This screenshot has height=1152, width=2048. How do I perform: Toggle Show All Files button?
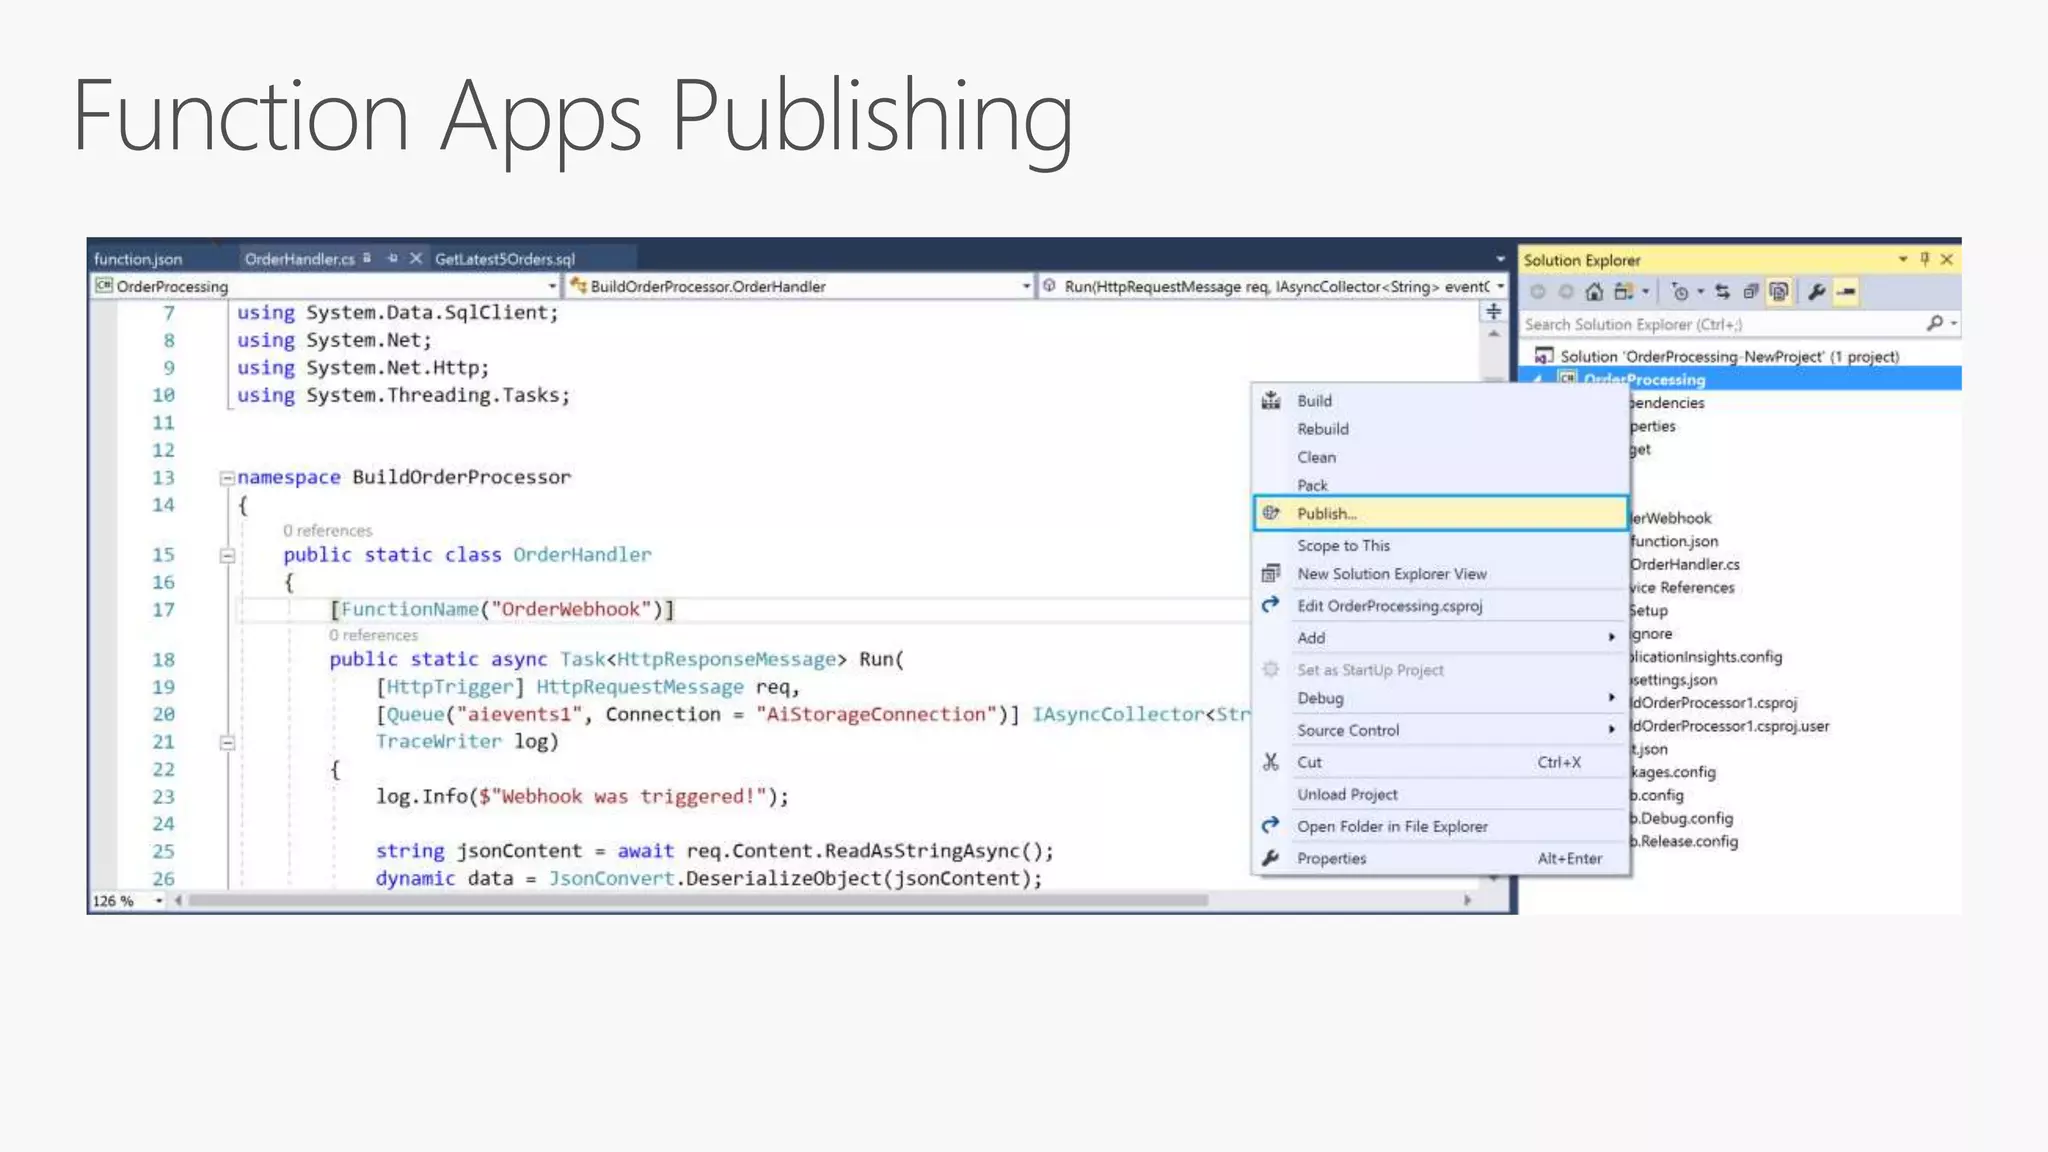pyautogui.click(x=1778, y=292)
